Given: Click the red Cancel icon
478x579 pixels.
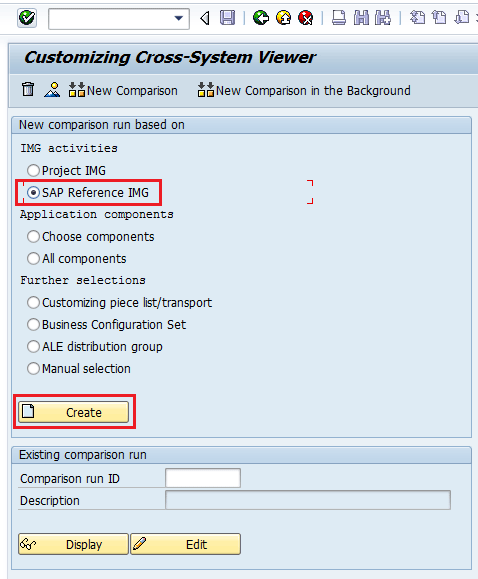Looking at the screenshot, I should click(305, 18).
